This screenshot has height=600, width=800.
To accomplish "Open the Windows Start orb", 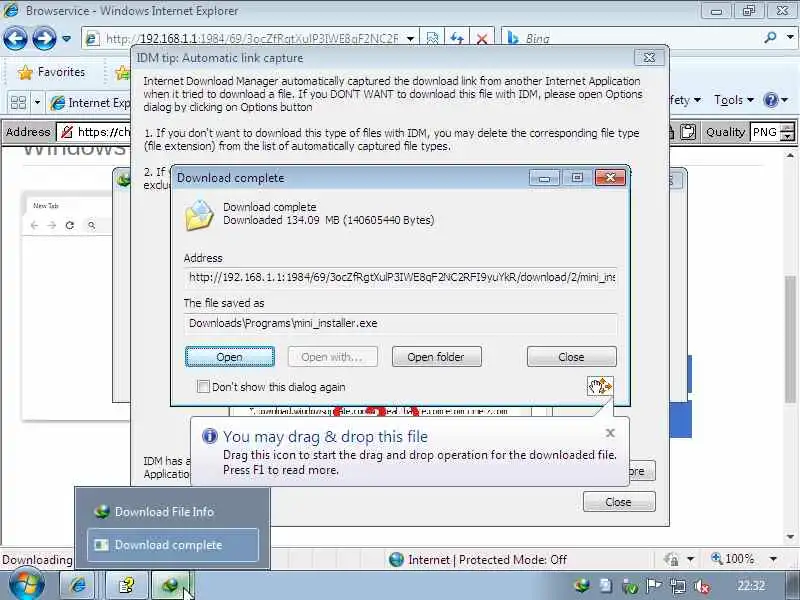I will pyautogui.click(x=26, y=585).
